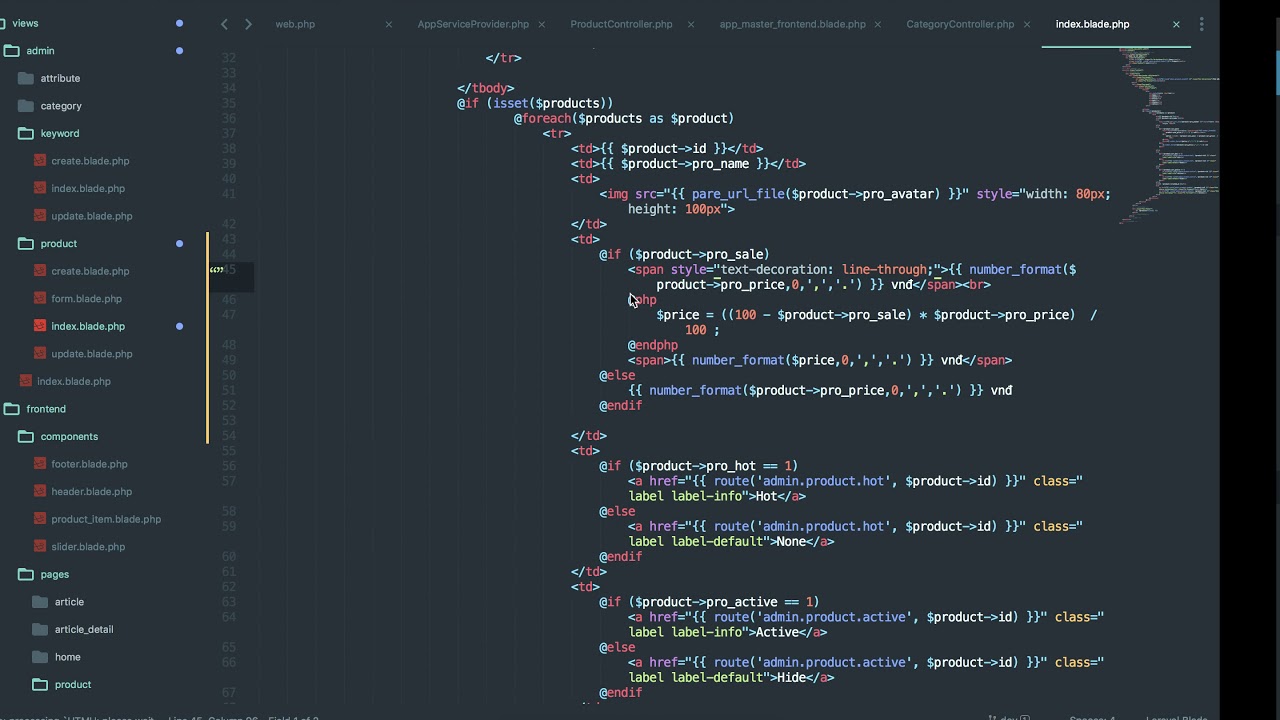This screenshot has height=720, width=1280.
Task: Close the AppServiceProvider.php tab
Action: (x=541, y=24)
